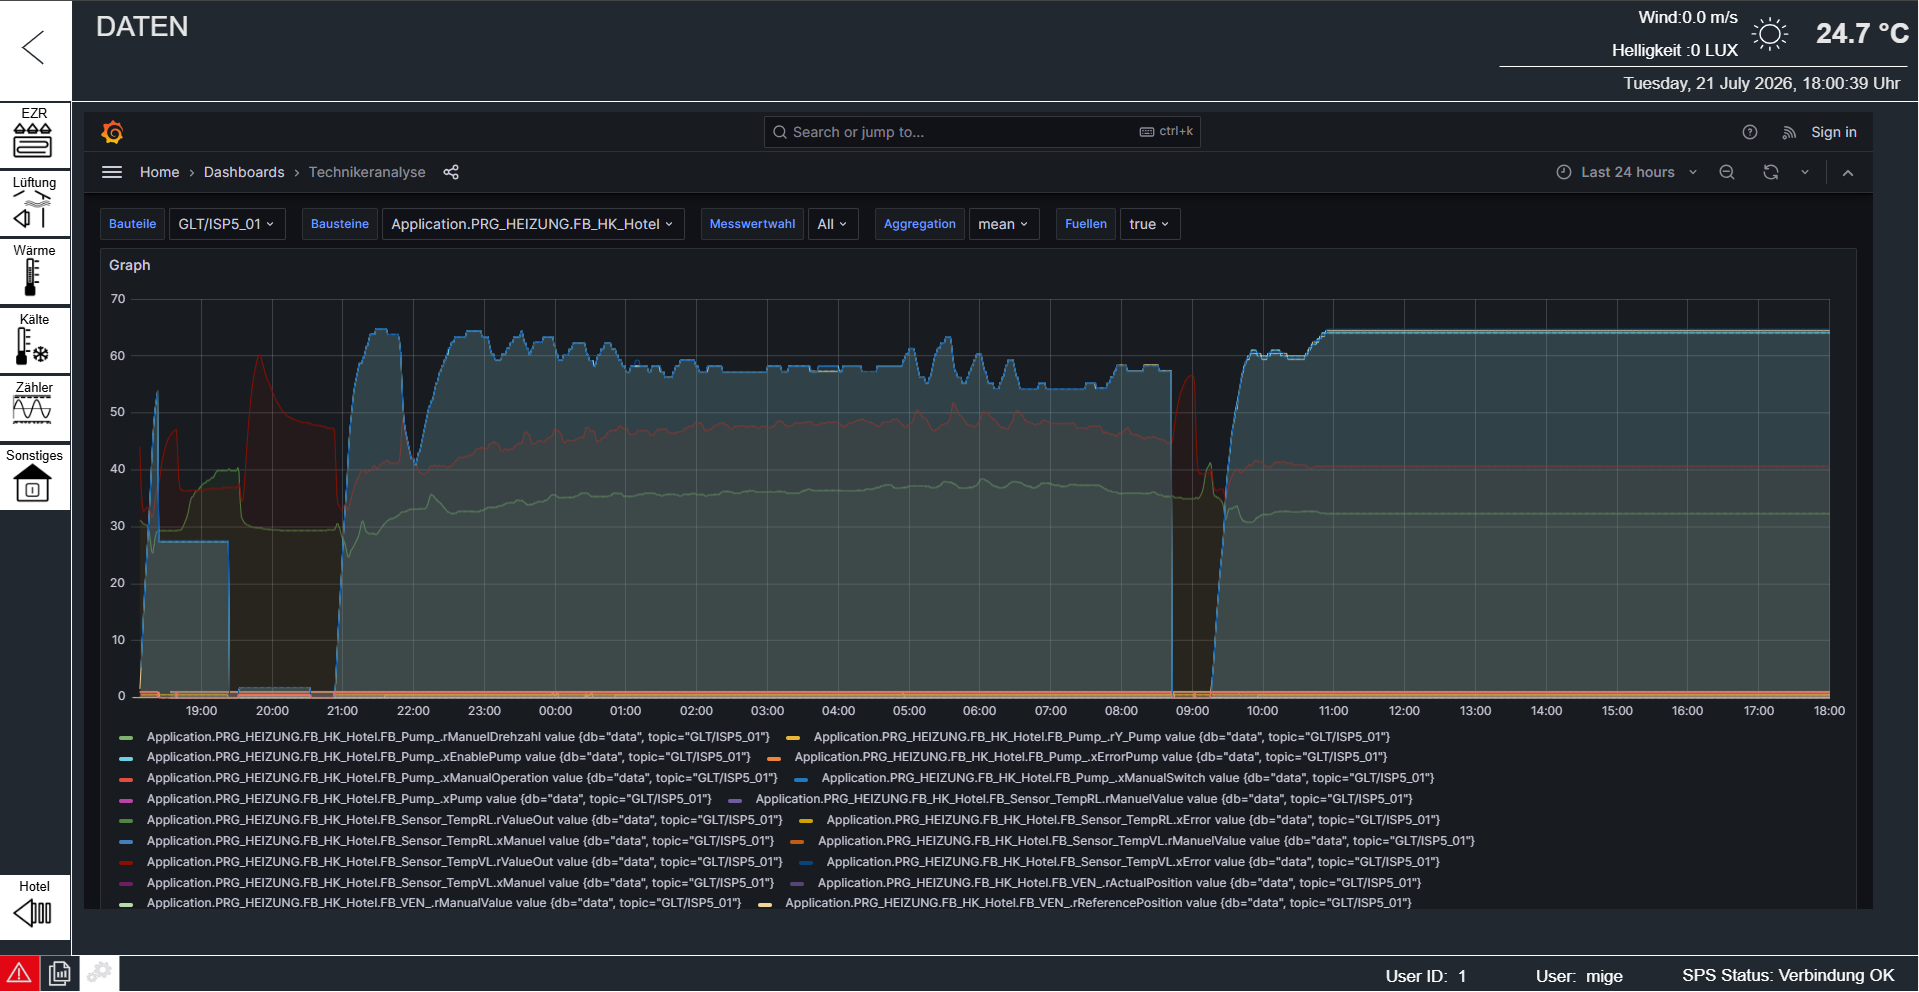1919x992 pixels.
Task: Toggle the Grafana hamburger menu
Action: click(112, 172)
